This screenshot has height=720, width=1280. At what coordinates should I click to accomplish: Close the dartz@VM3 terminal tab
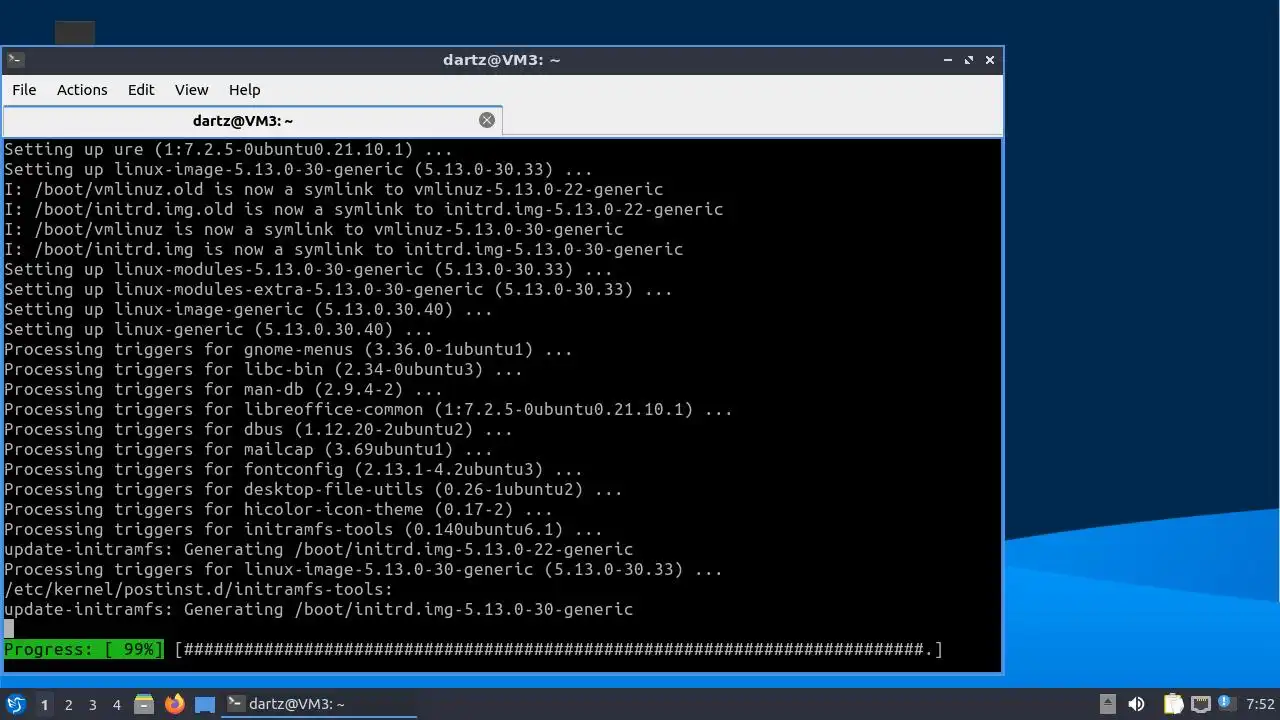tap(487, 120)
